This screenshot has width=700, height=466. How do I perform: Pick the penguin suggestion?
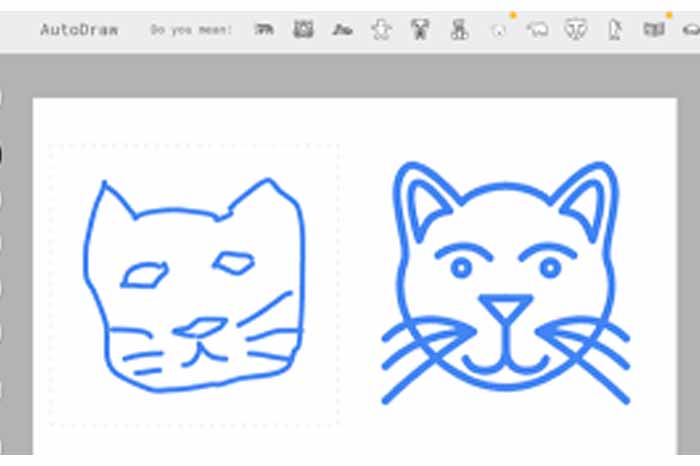(x=616, y=30)
